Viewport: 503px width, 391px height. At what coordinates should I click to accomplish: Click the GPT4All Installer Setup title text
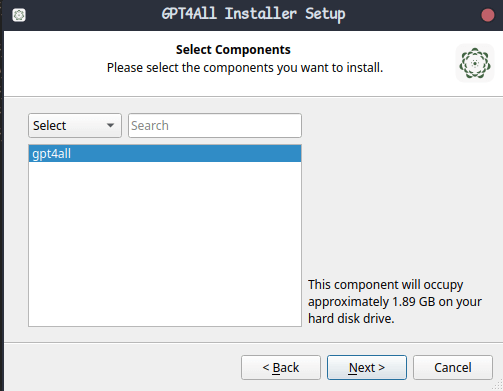coord(253,14)
